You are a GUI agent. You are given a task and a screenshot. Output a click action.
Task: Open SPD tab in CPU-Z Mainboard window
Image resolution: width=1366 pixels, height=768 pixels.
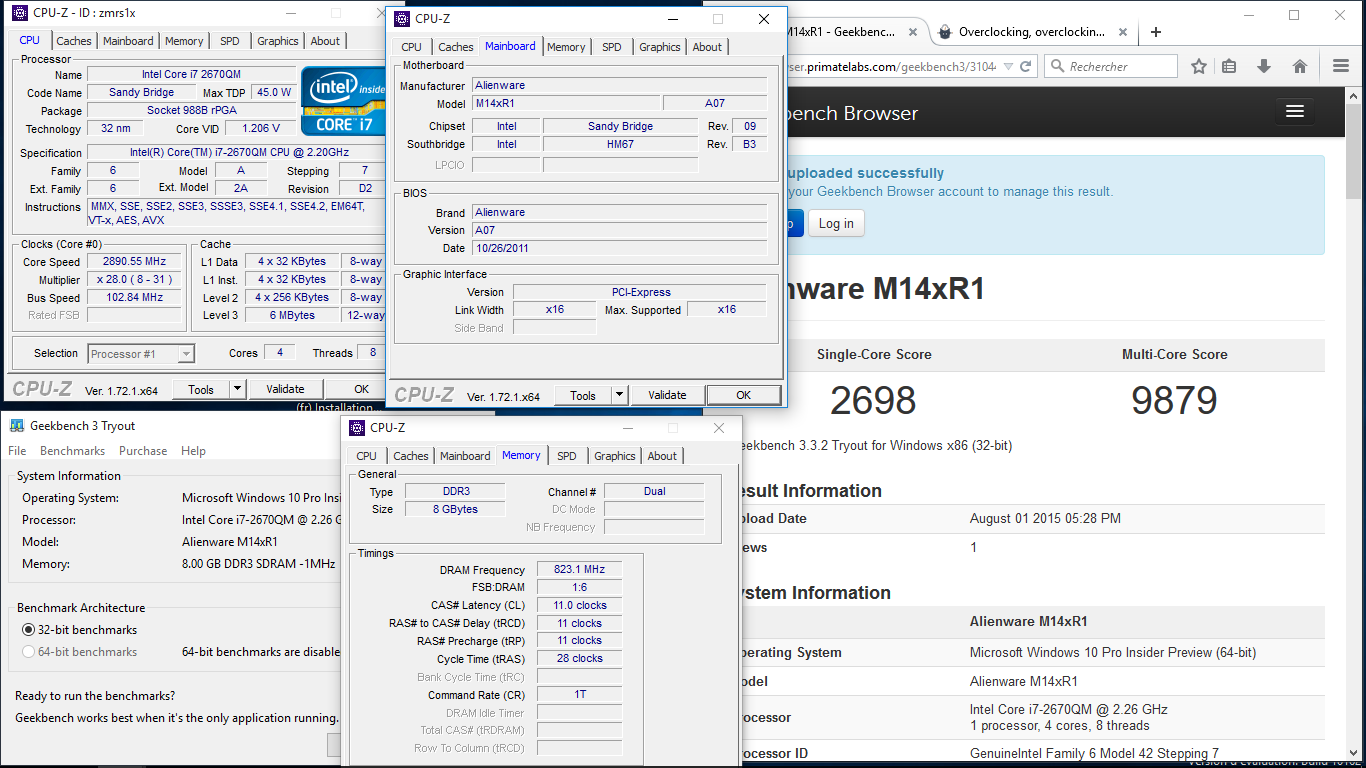coord(612,47)
